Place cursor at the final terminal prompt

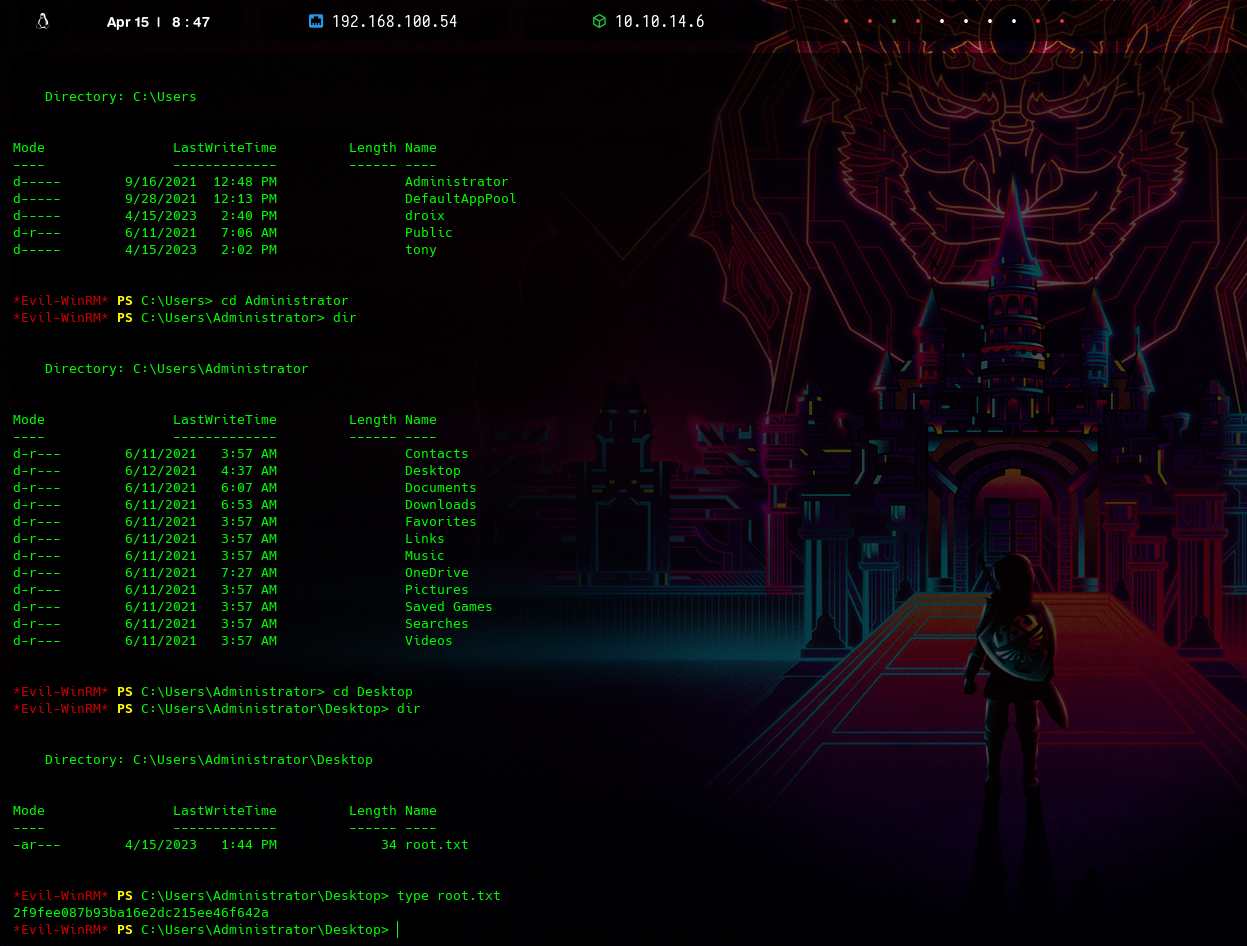(397, 930)
